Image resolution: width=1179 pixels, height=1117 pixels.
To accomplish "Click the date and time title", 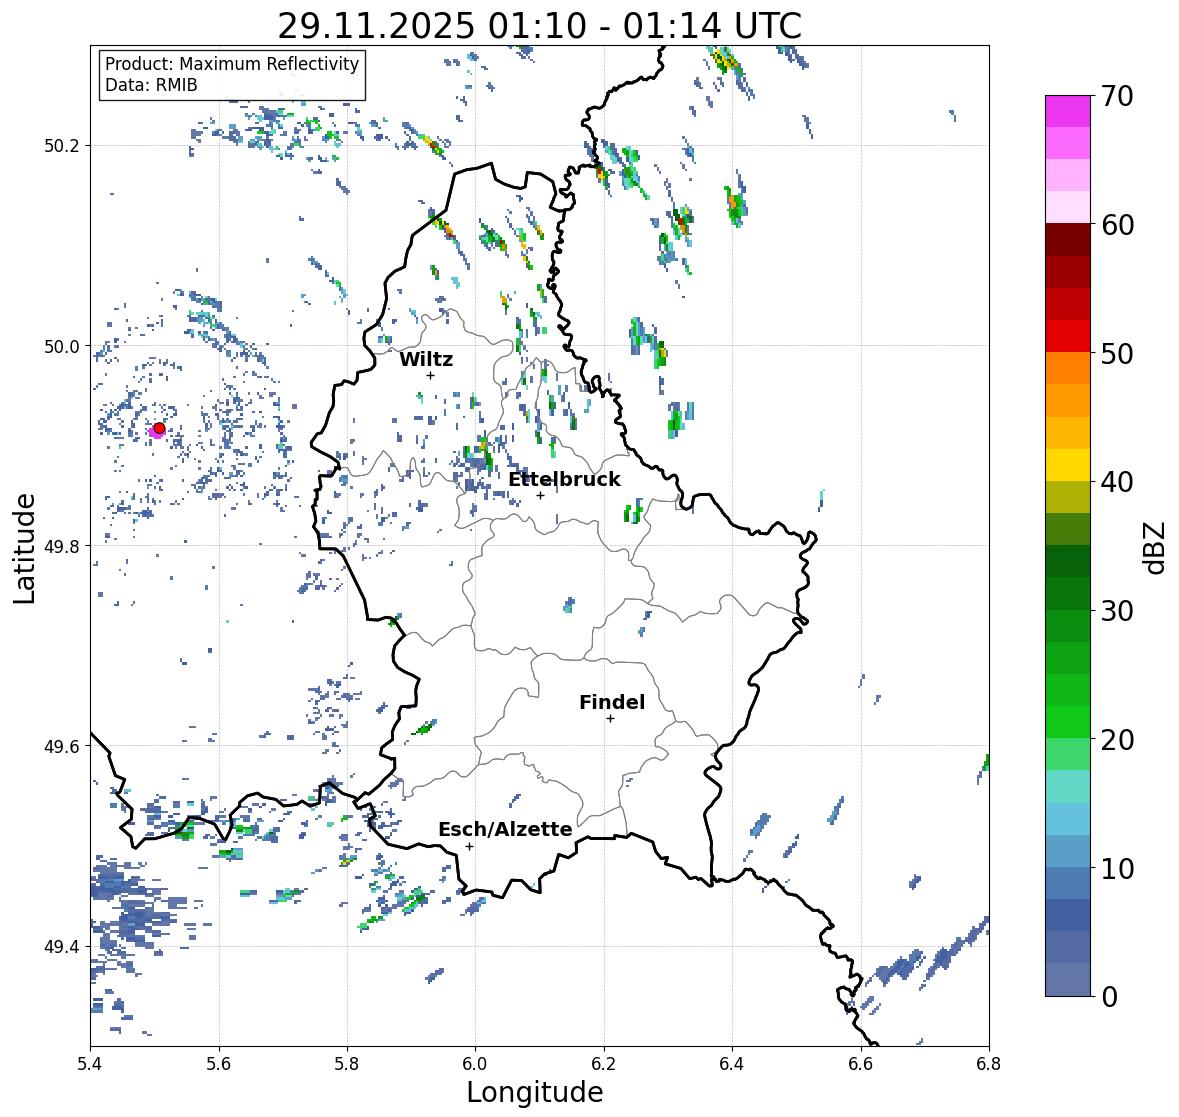I will click(539, 26).
